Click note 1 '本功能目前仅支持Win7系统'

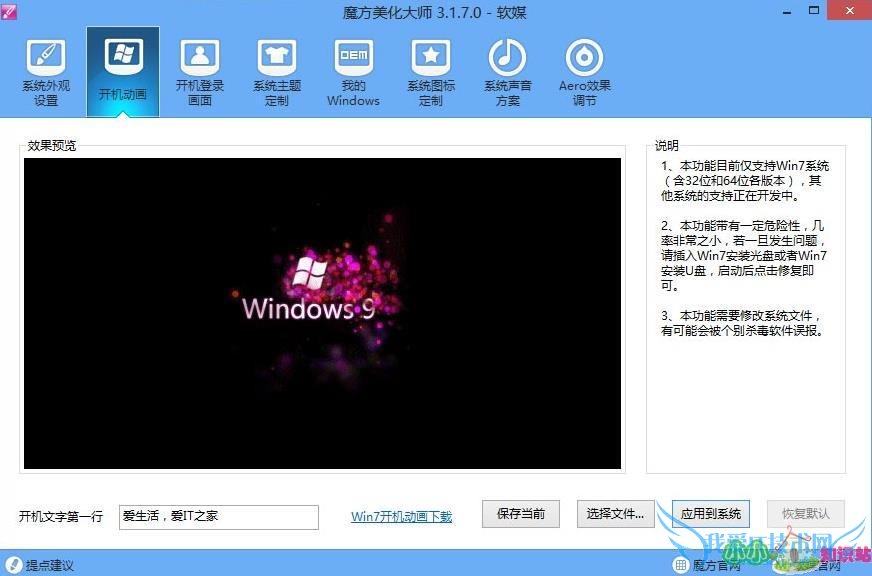[745, 181]
